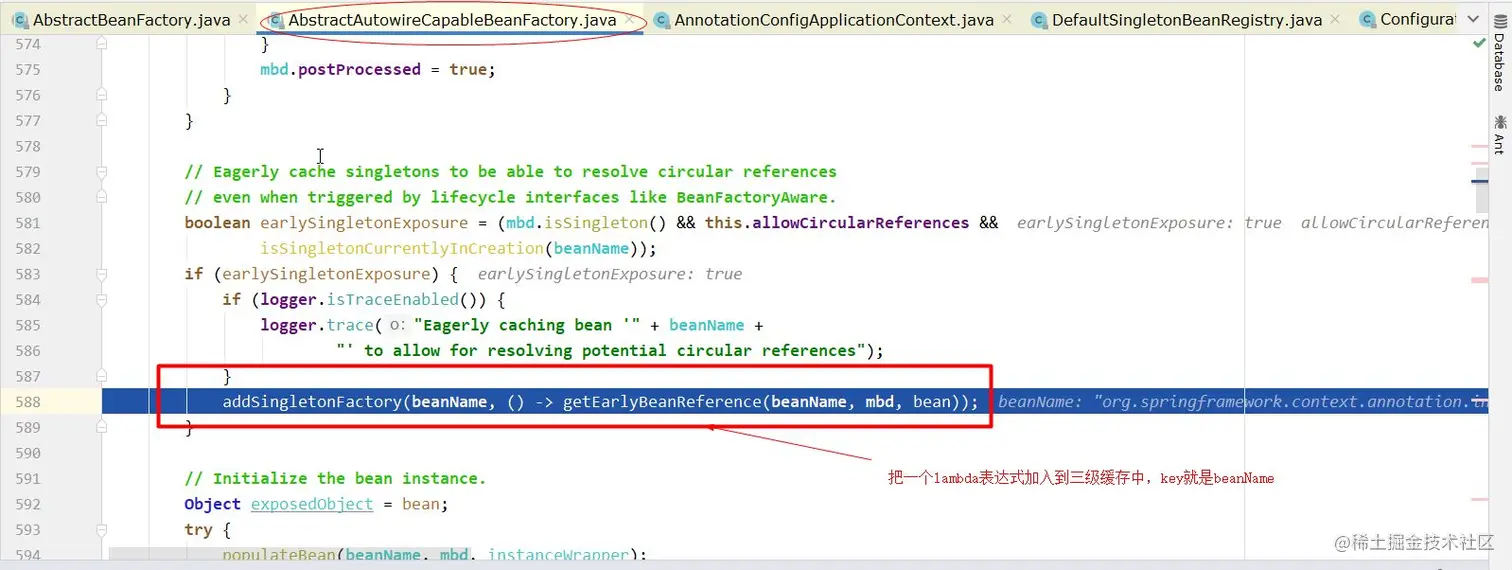The height and width of the screenshot is (570, 1512).
Task: Click class icon on AbstractBeanFactory.java tab
Action: [20, 20]
